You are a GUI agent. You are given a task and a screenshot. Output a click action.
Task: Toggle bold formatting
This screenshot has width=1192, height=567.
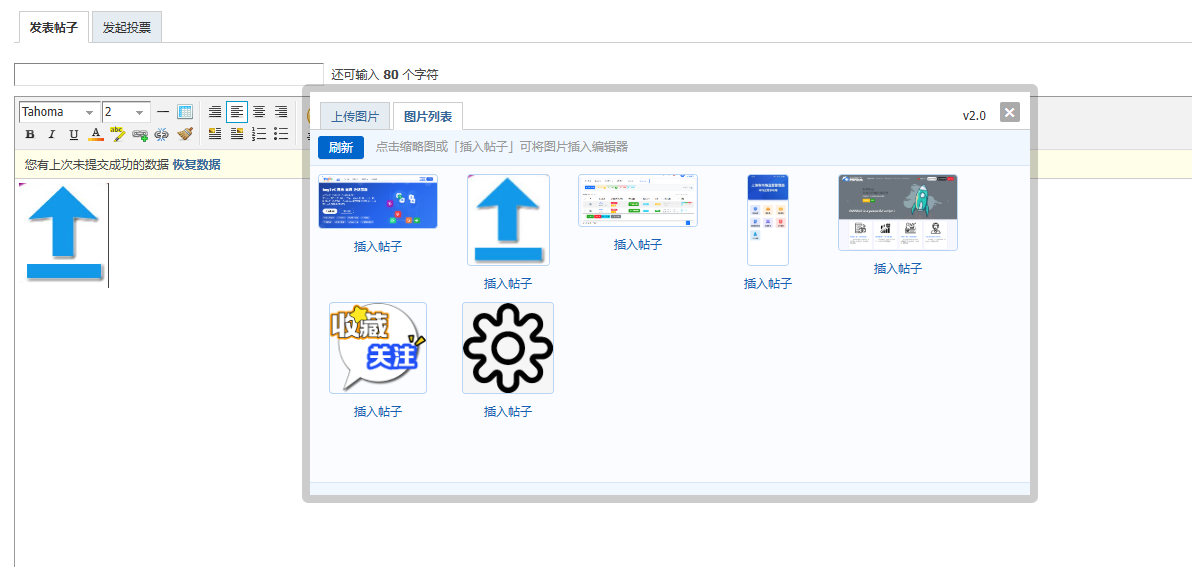30,135
